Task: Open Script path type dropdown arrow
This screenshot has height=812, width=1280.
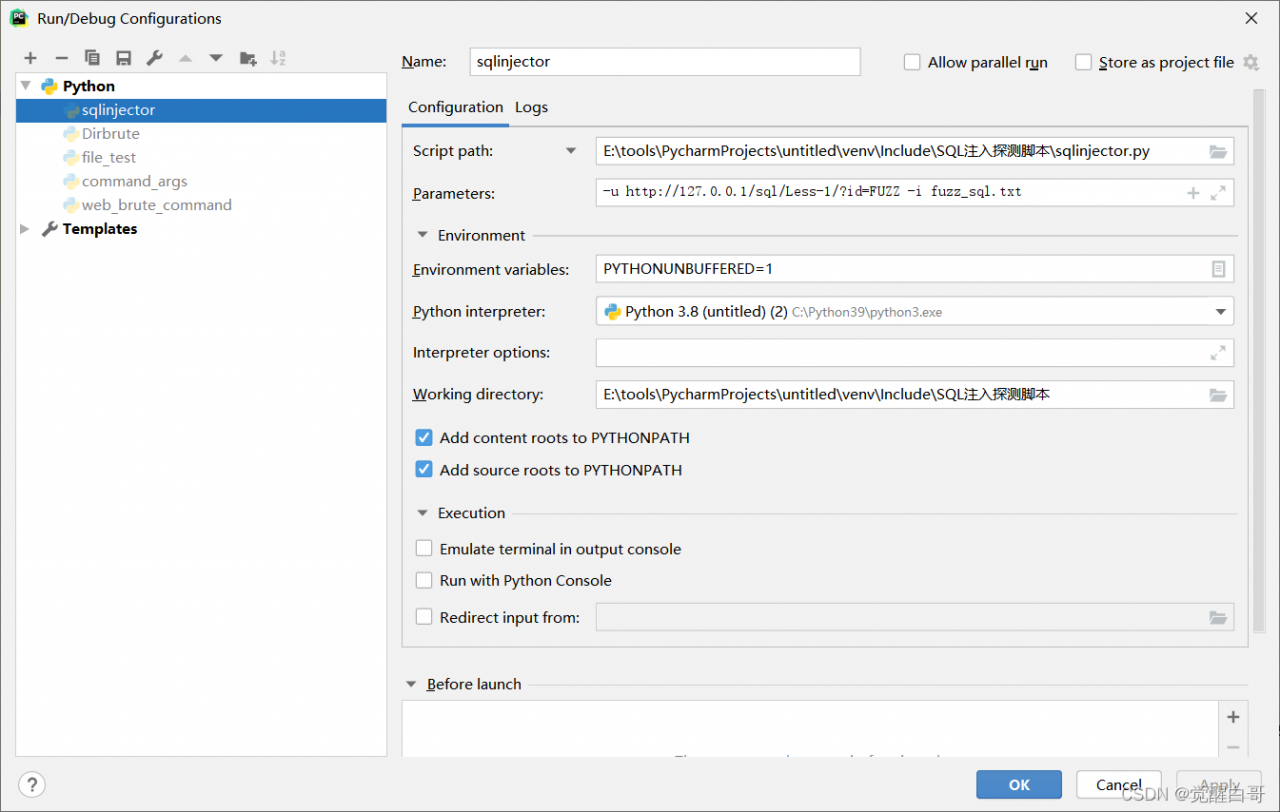Action: pos(571,152)
